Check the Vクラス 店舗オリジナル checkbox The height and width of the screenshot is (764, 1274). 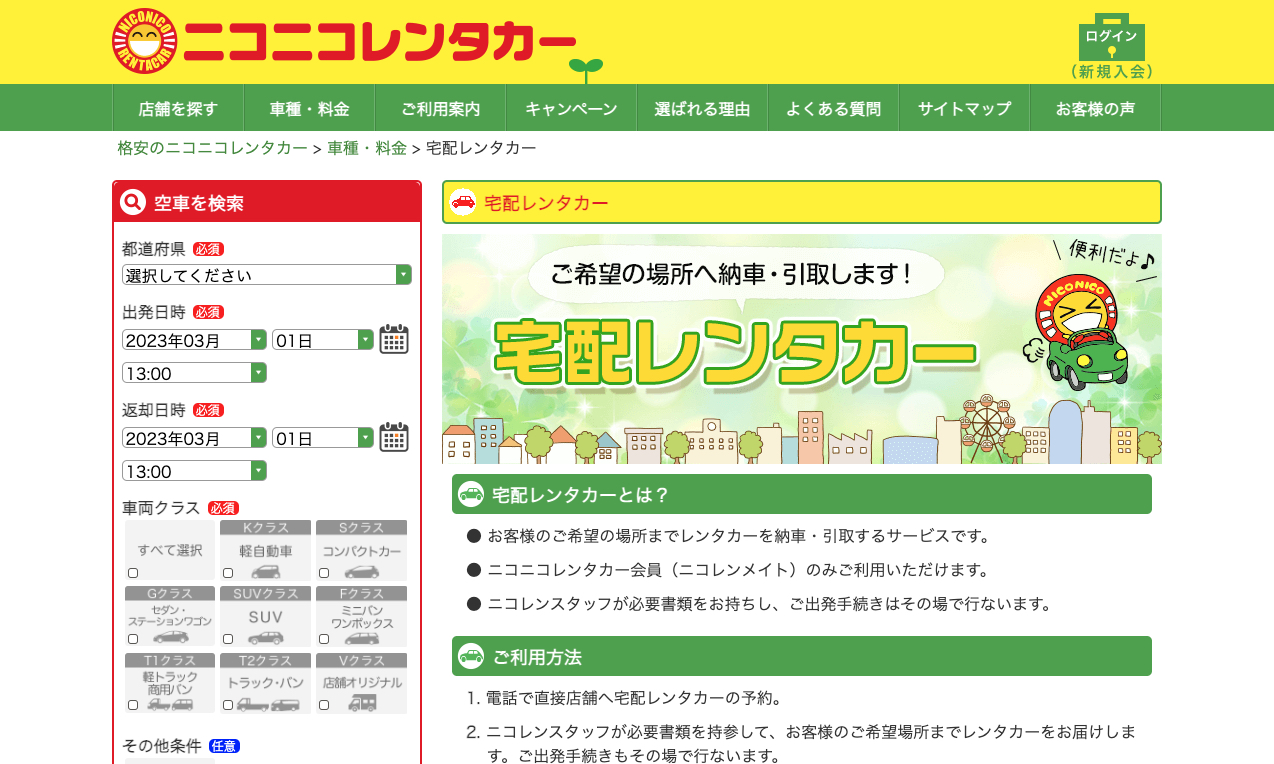[x=324, y=705]
